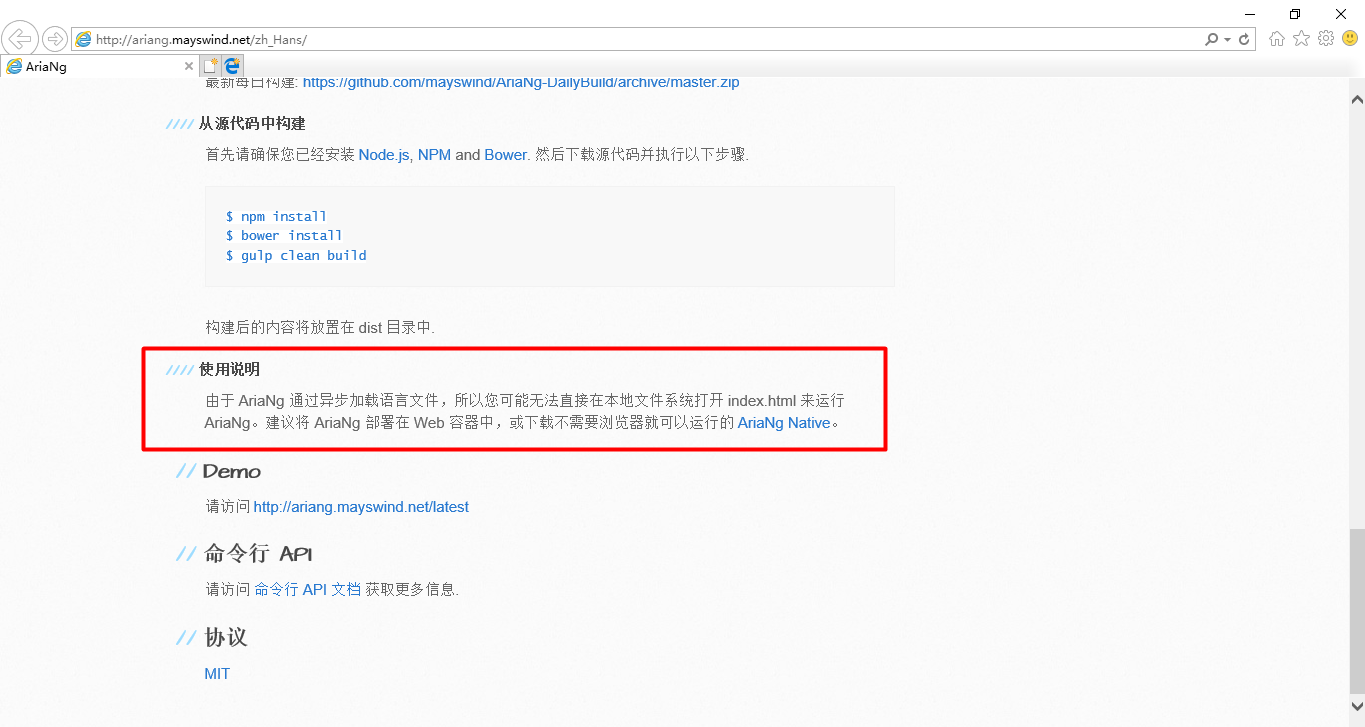Open Favorites star icon
Viewport: 1365px width, 727px height.
pos(1301,39)
